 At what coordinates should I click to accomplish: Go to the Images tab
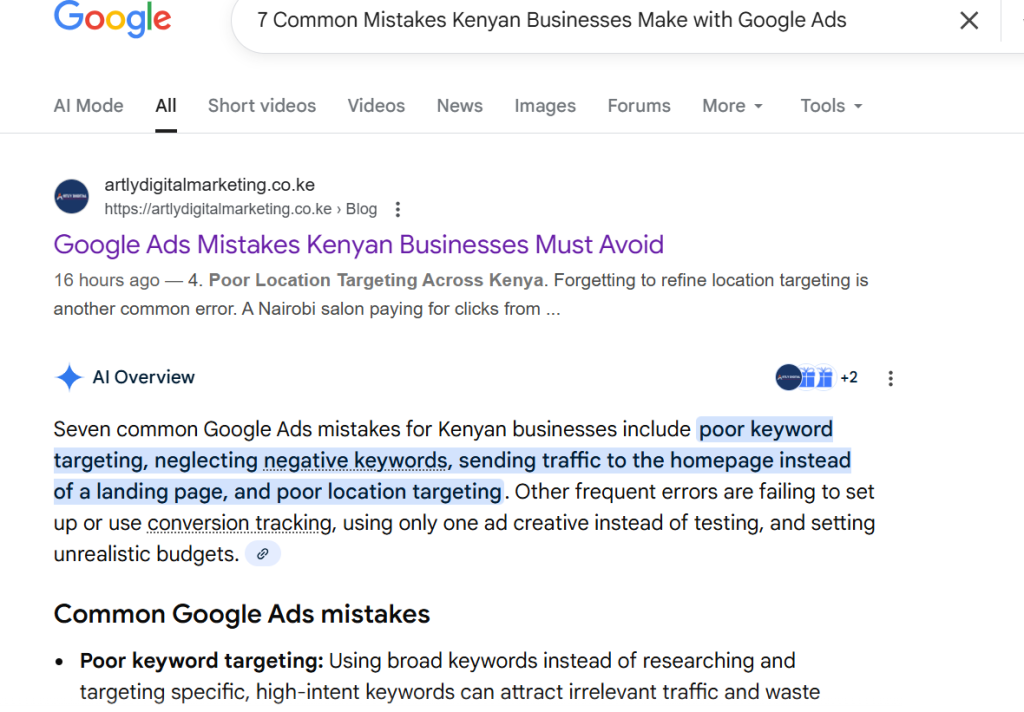click(545, 106)
